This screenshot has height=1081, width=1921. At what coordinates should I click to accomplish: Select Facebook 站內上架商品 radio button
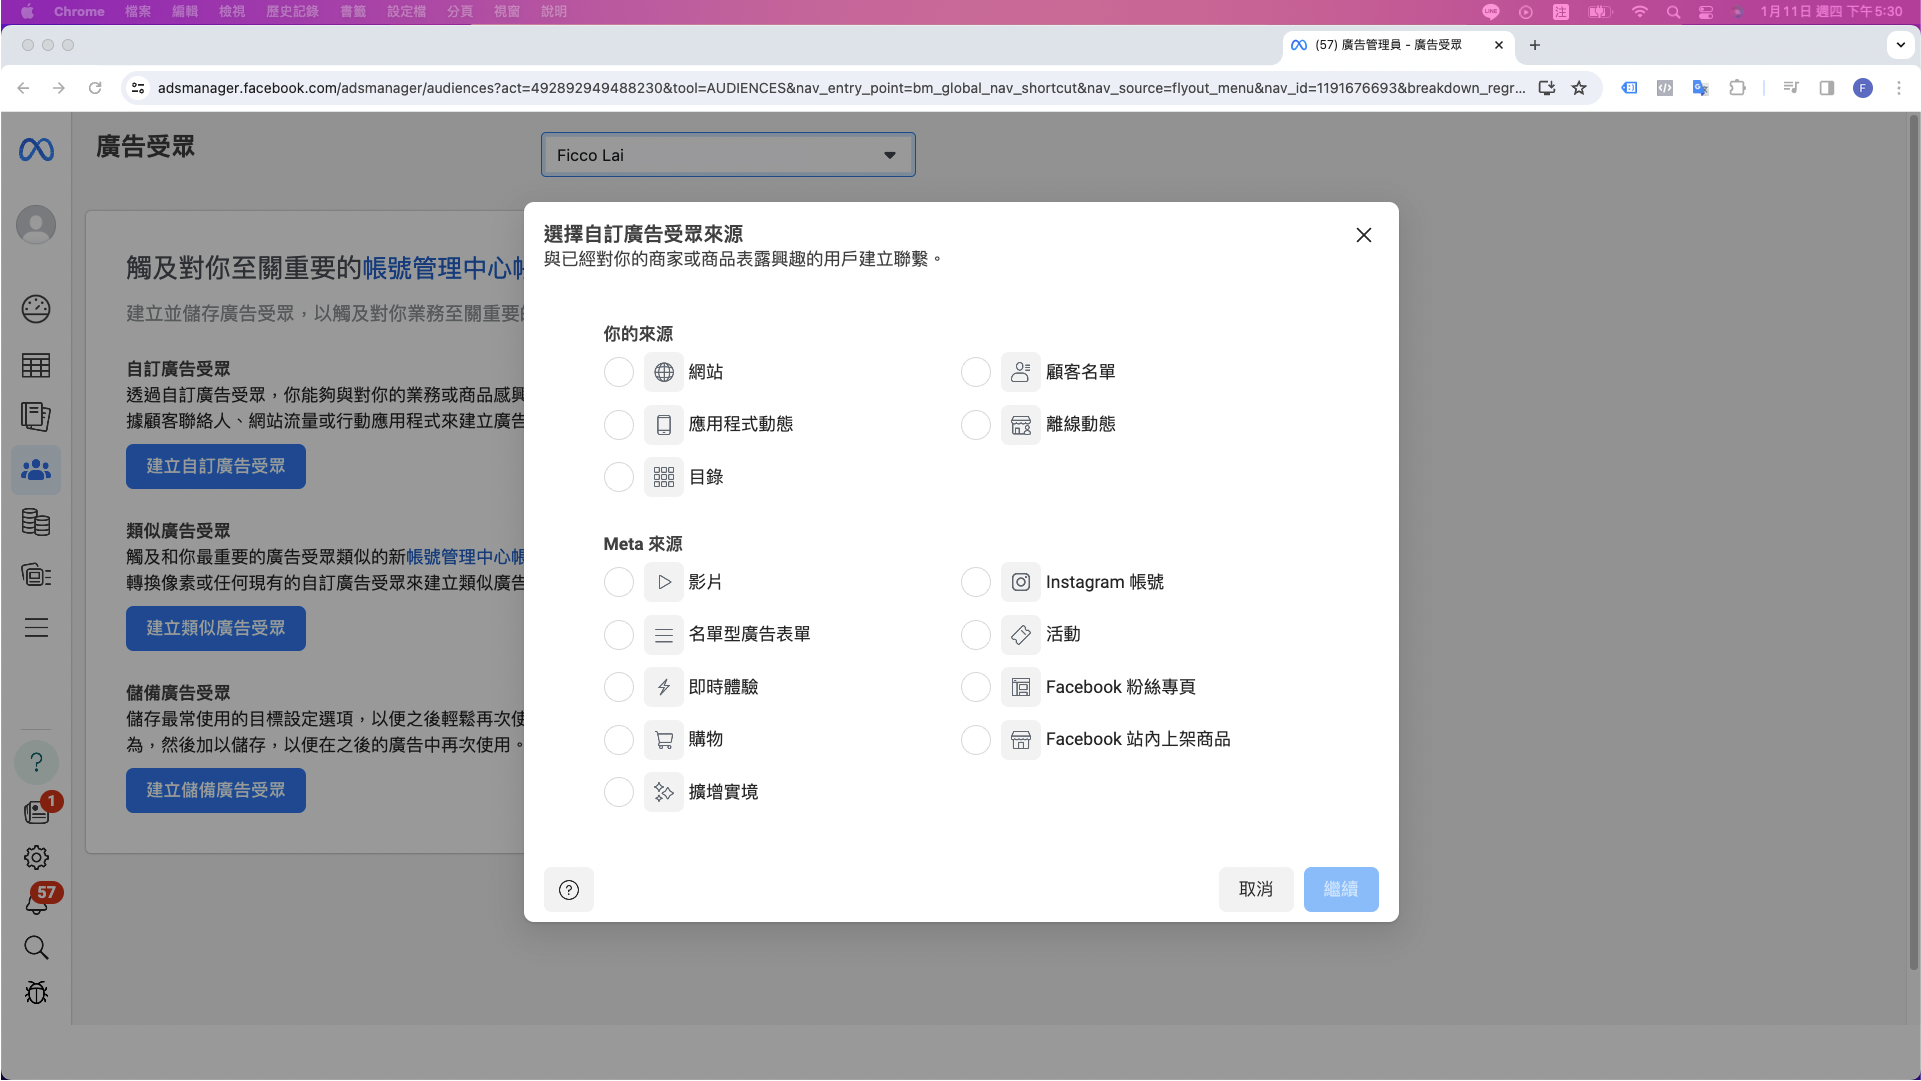pos(976,740)
